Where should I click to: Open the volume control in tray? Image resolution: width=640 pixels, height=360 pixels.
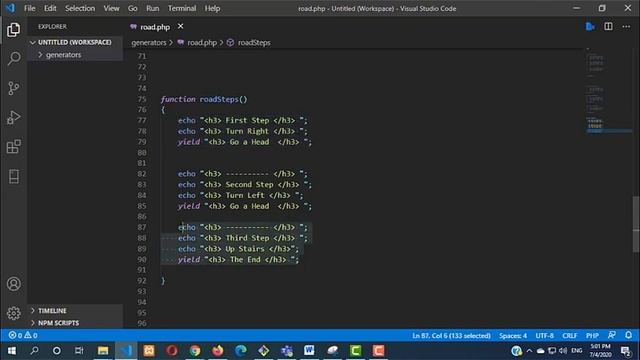tap(563, 351)
